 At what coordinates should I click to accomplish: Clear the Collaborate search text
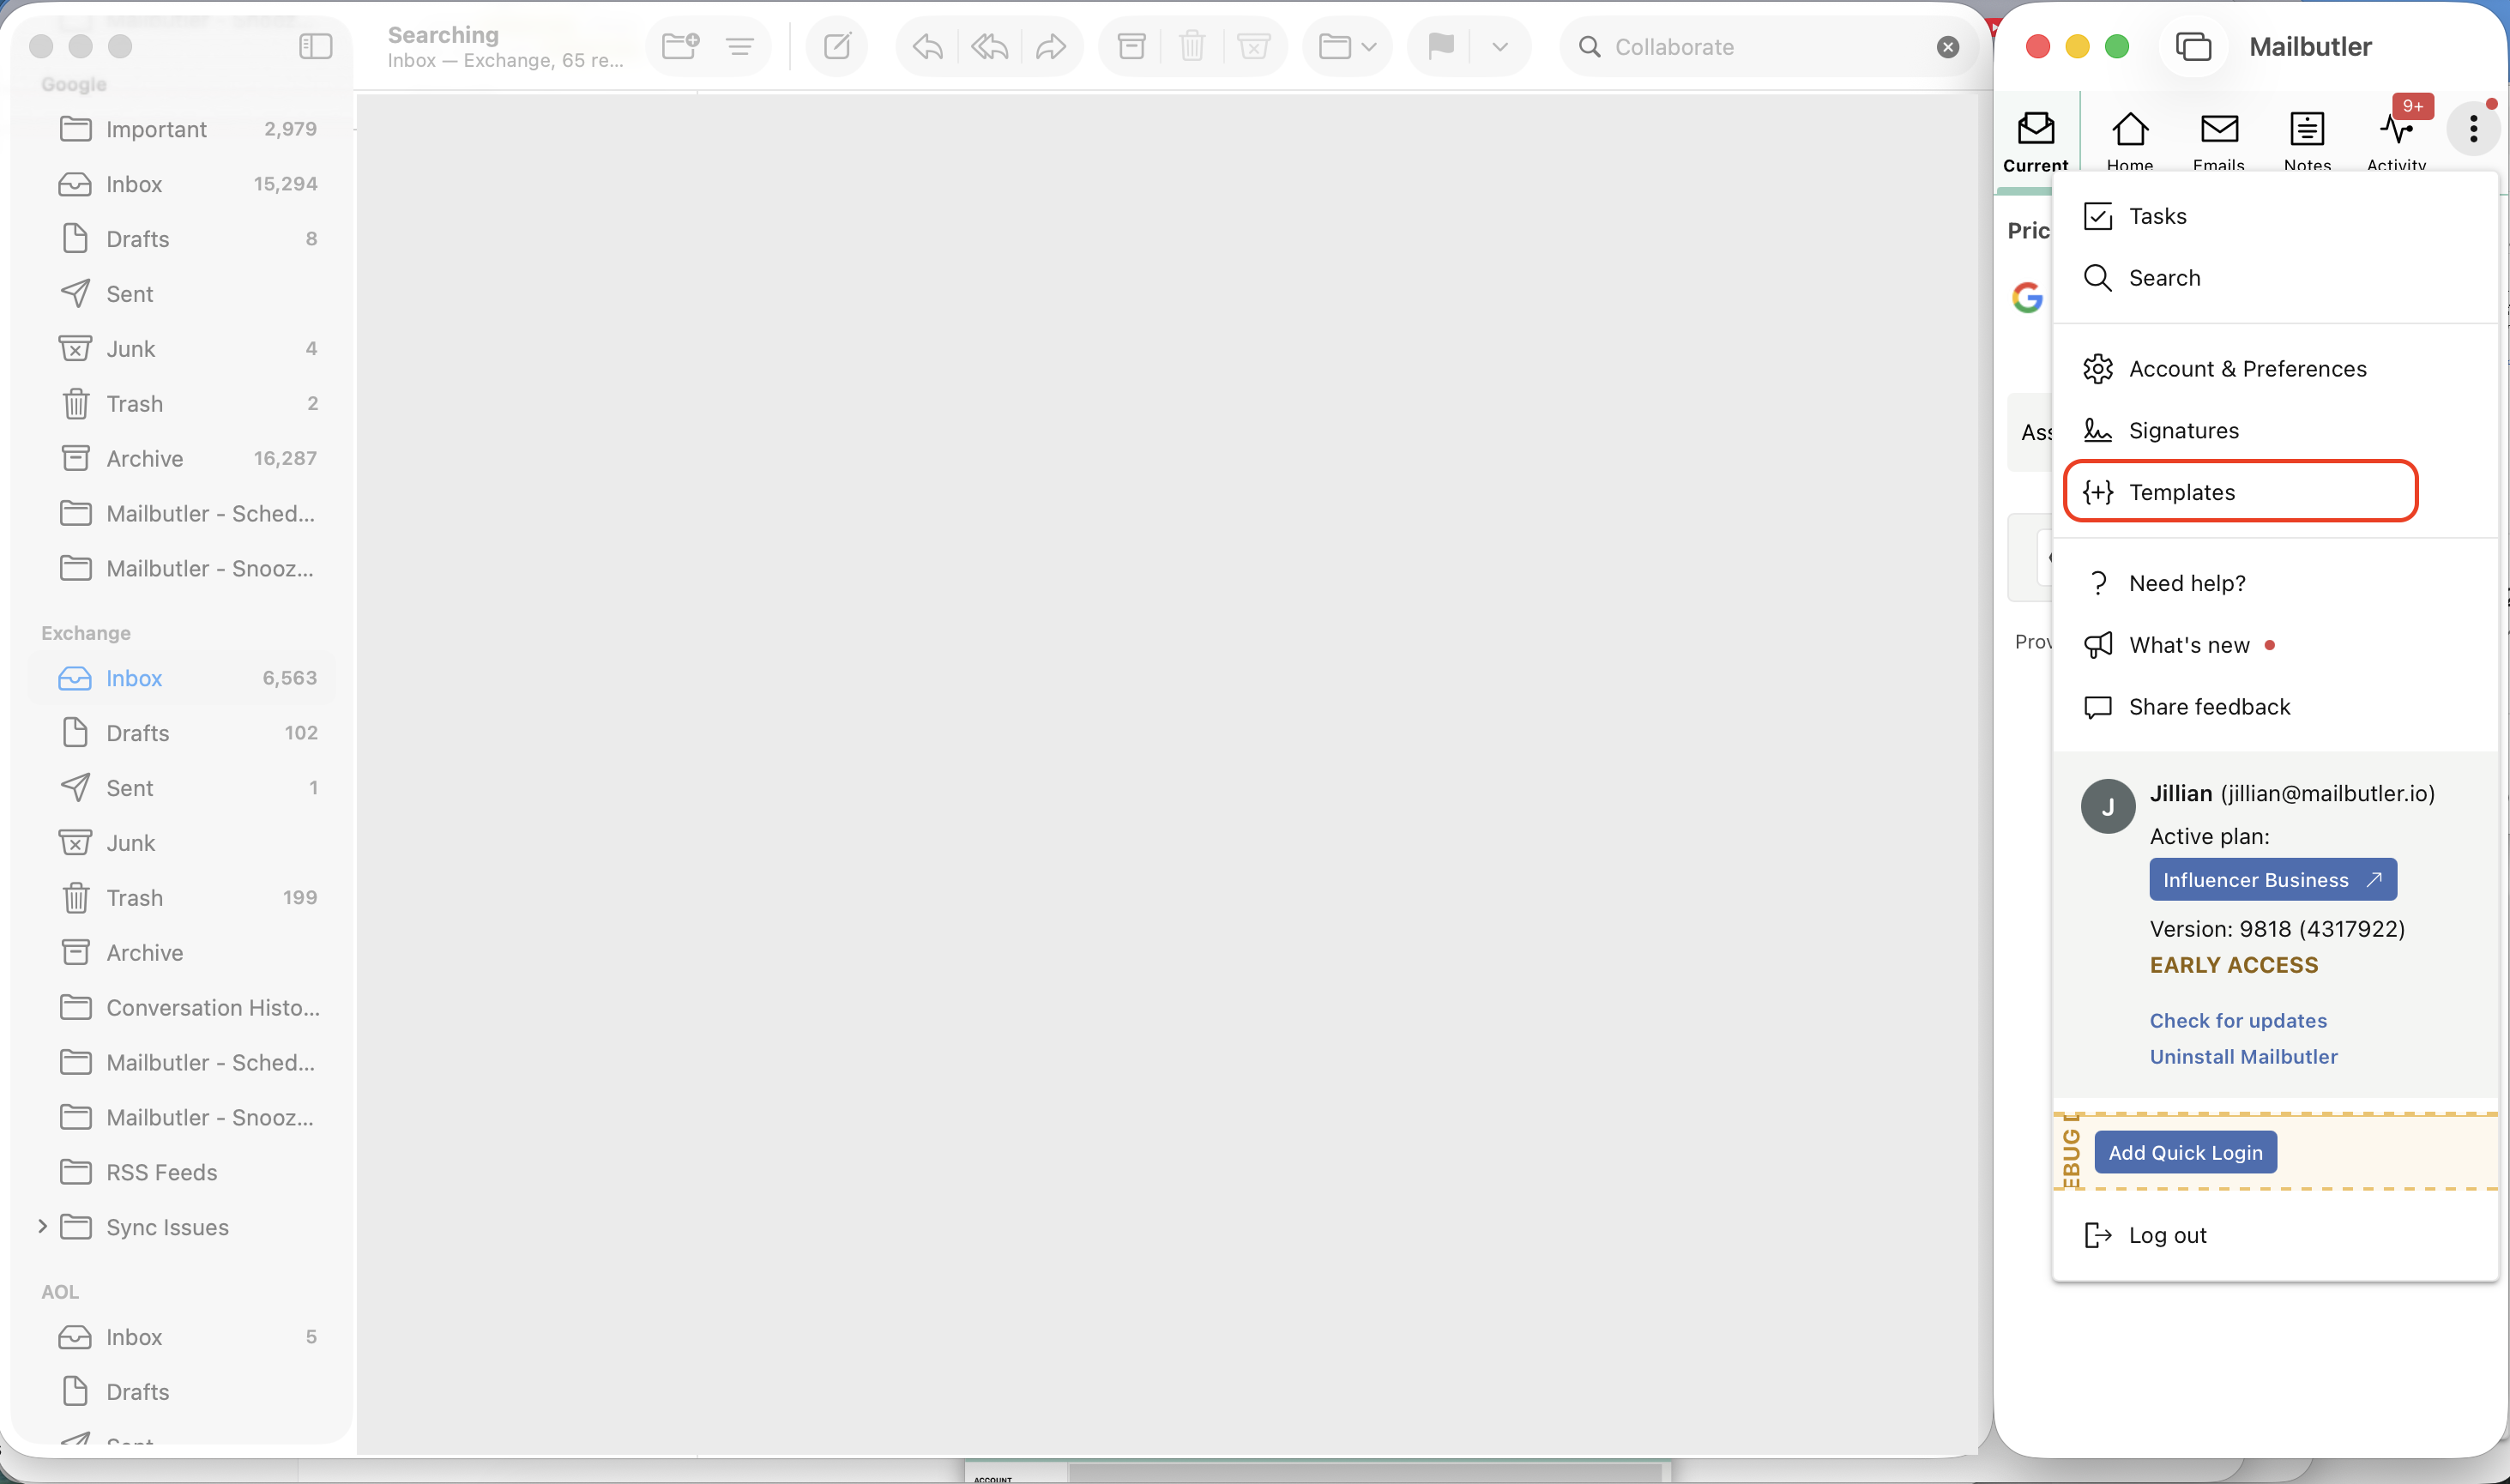coord(1947,47)
